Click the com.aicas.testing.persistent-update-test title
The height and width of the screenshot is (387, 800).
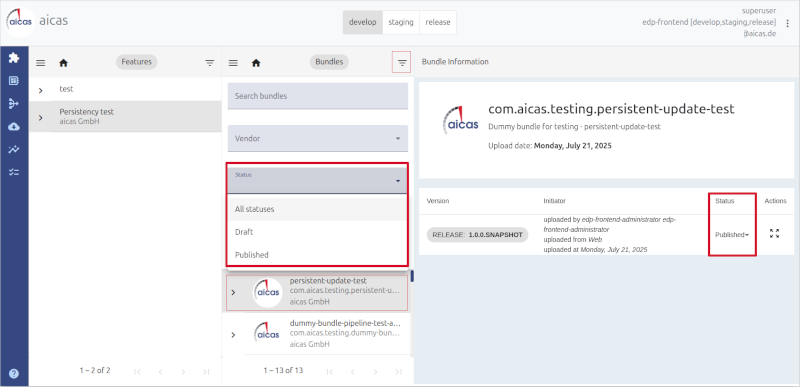611,109
